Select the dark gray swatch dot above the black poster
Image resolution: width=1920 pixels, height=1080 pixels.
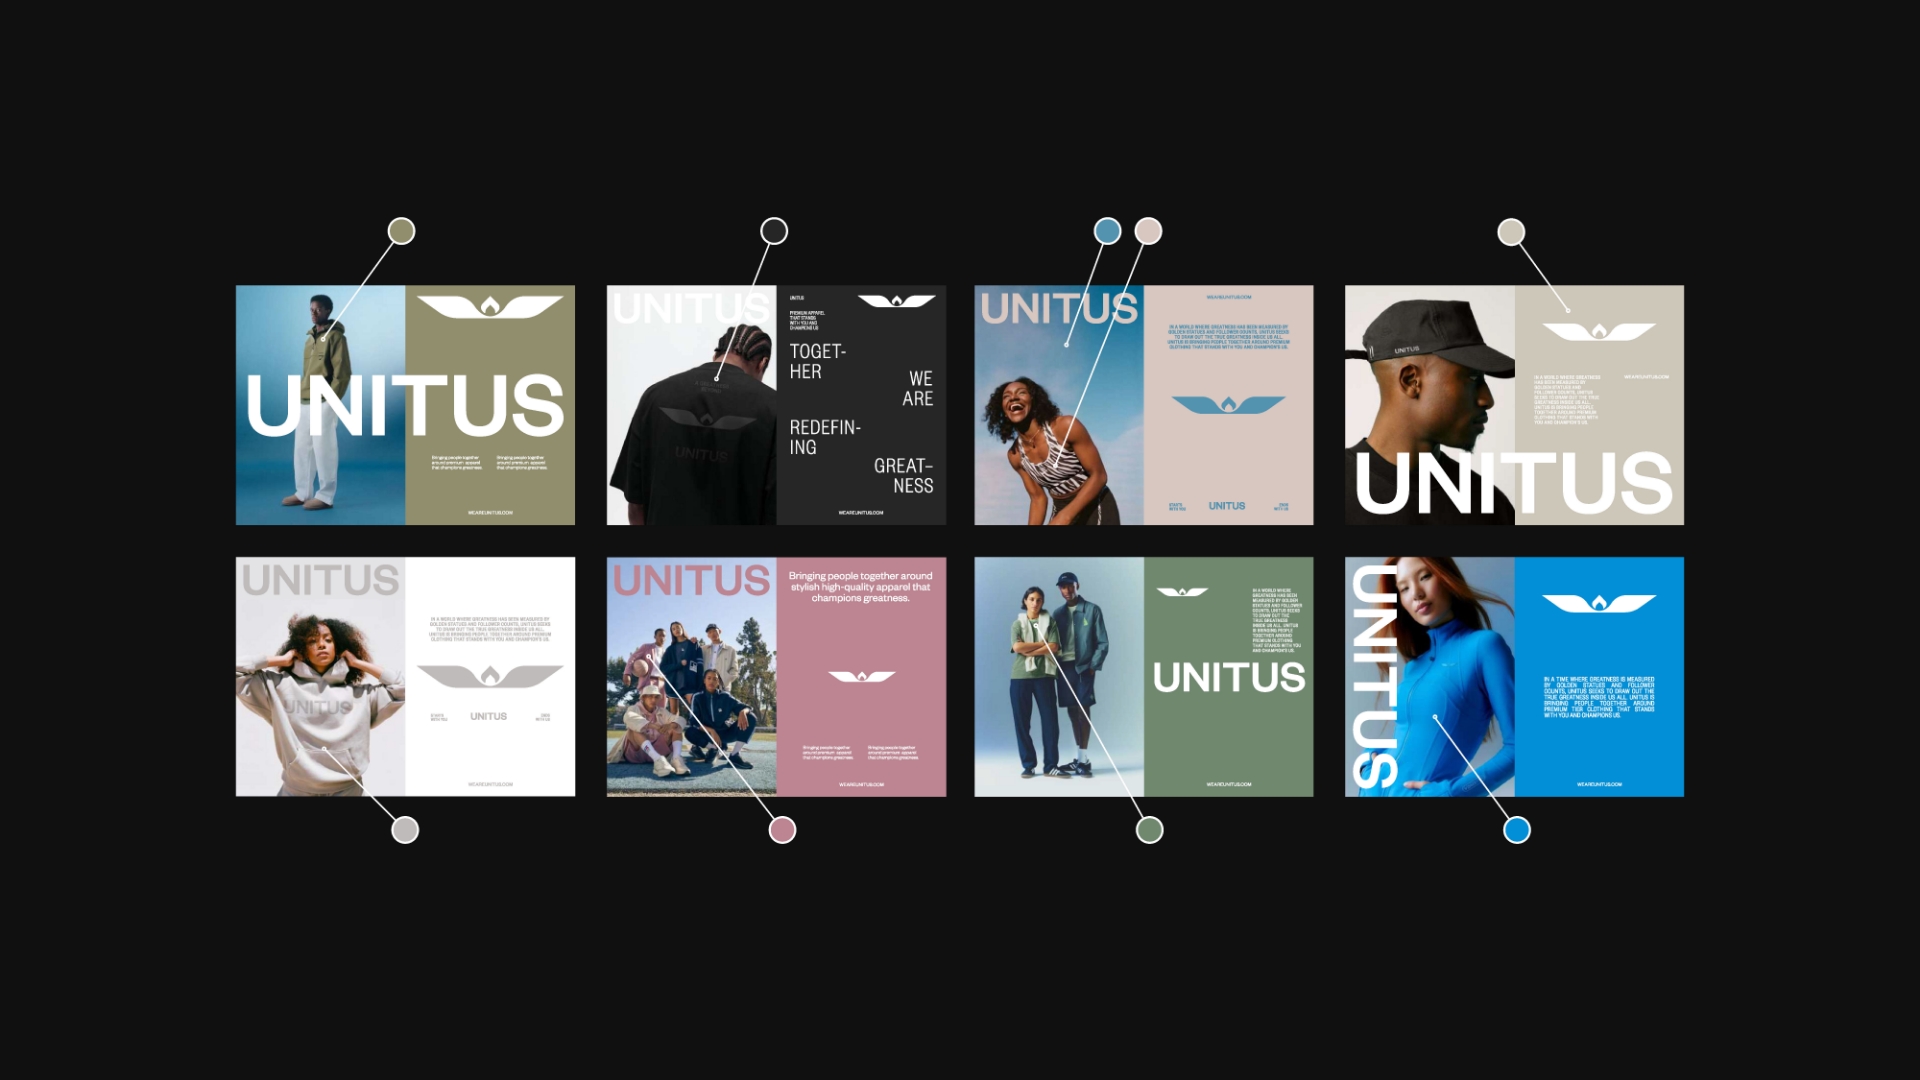pos(773,230)
